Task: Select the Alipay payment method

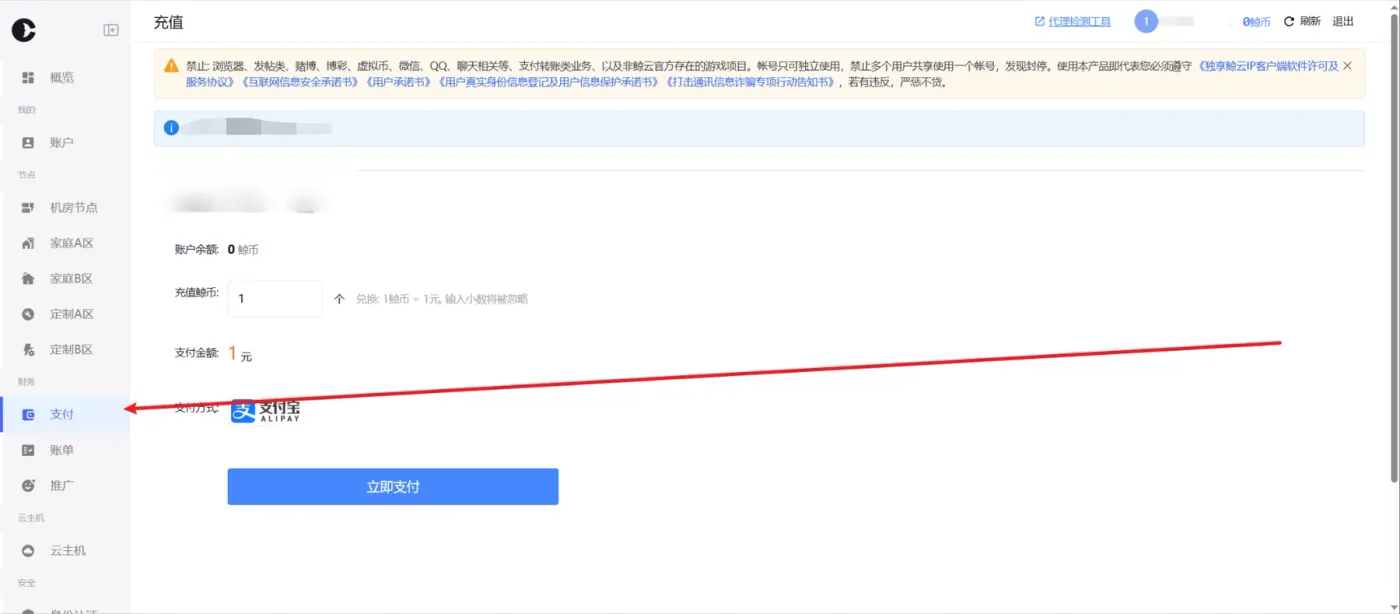Action: click(x=265, y=411)
